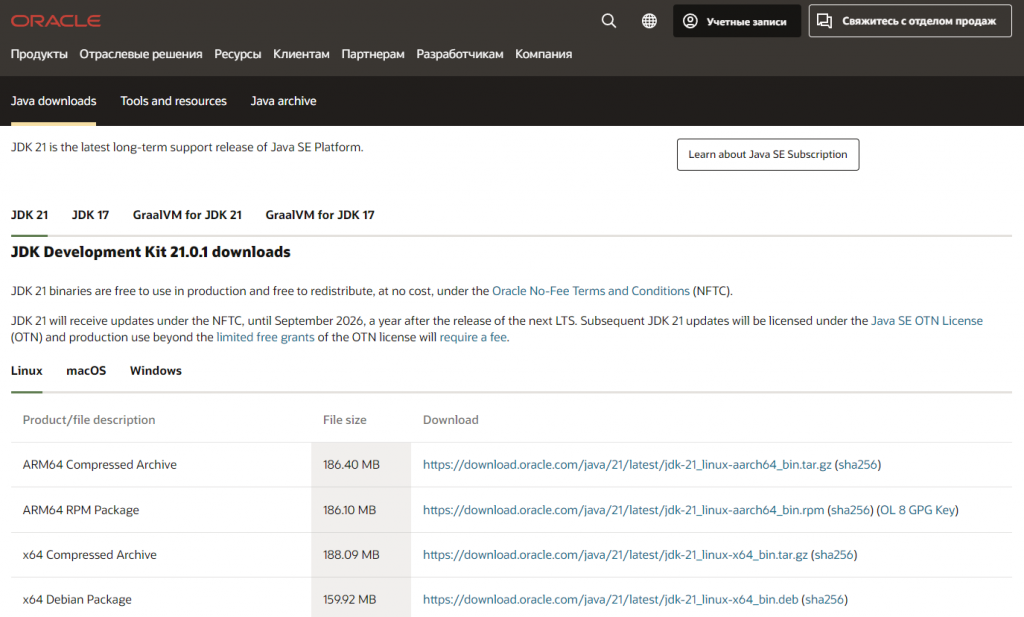Click the ARM64 Compressed Archive description

click(x=99, y=465)
